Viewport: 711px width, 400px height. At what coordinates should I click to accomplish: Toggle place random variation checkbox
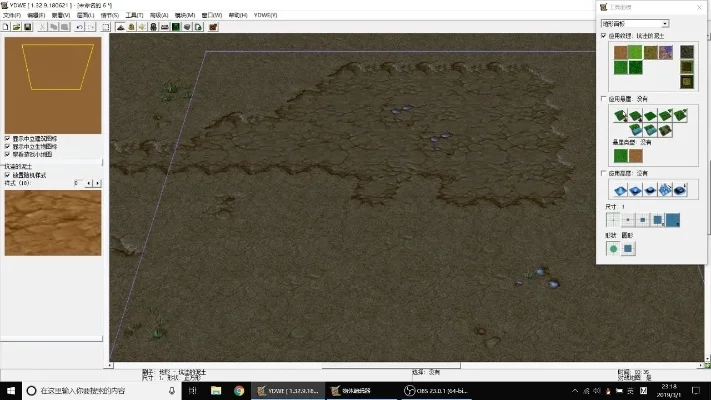pyautogui.click(x=7, y=175)
